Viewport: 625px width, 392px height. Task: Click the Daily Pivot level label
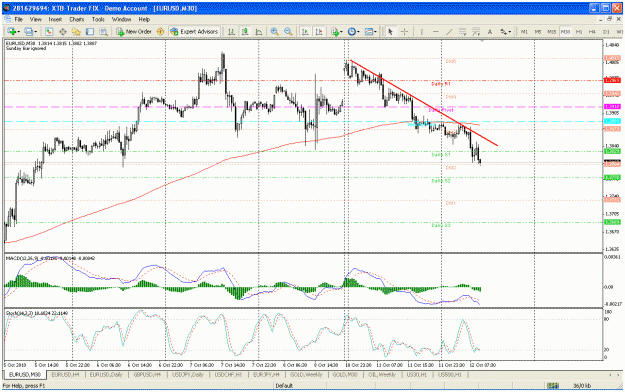click(x=441, y=110)
